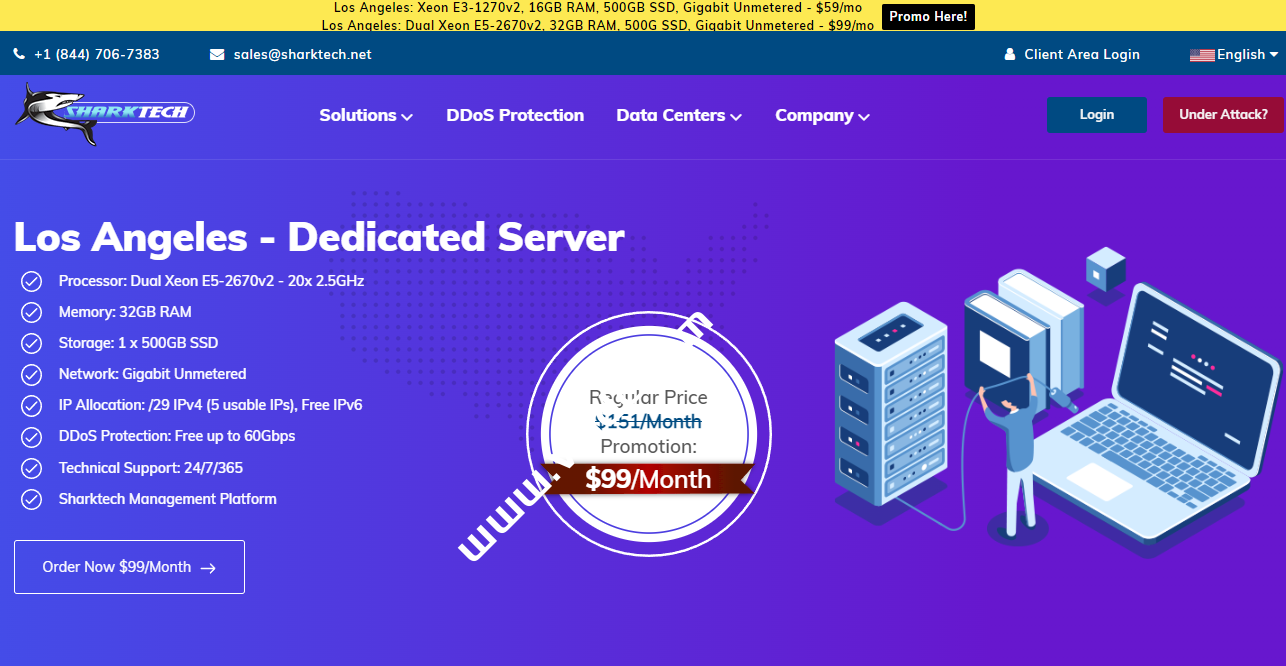1286x666 pixels.
Task: Expand the Data Centers dropdown menu
Action: (679, 116)
